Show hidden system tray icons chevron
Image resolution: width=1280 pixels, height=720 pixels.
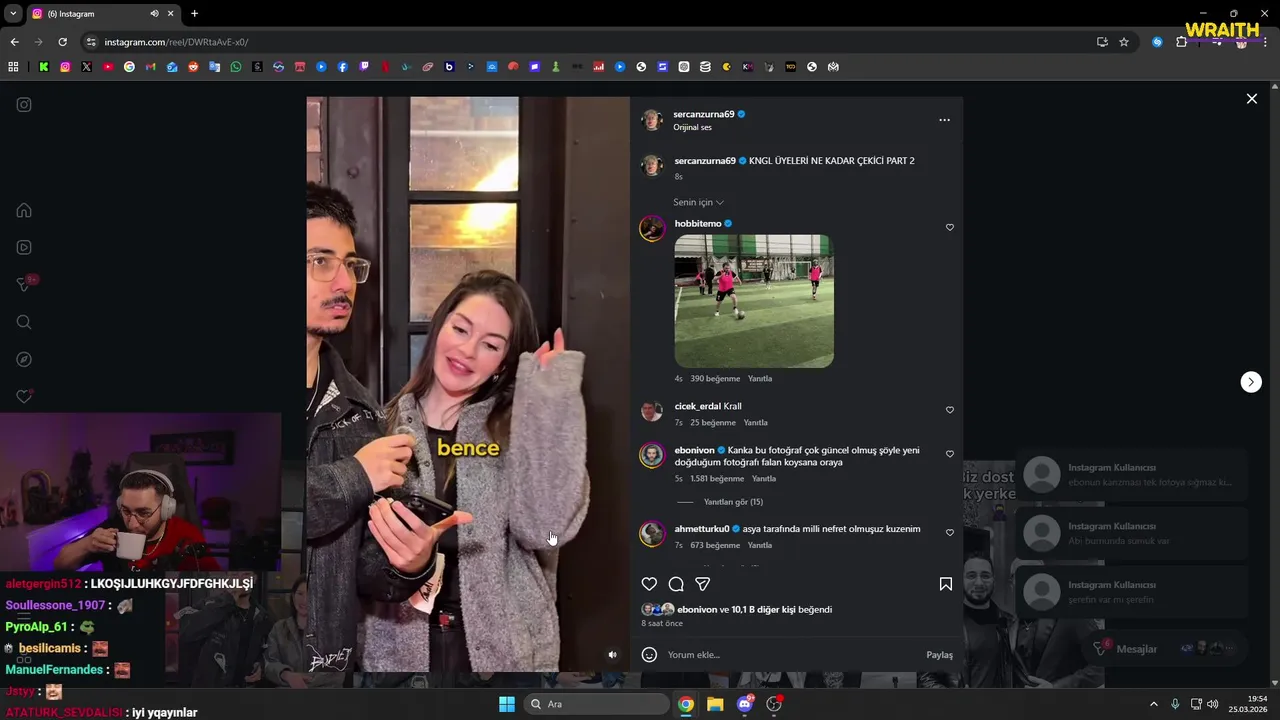click(1153, 704)
